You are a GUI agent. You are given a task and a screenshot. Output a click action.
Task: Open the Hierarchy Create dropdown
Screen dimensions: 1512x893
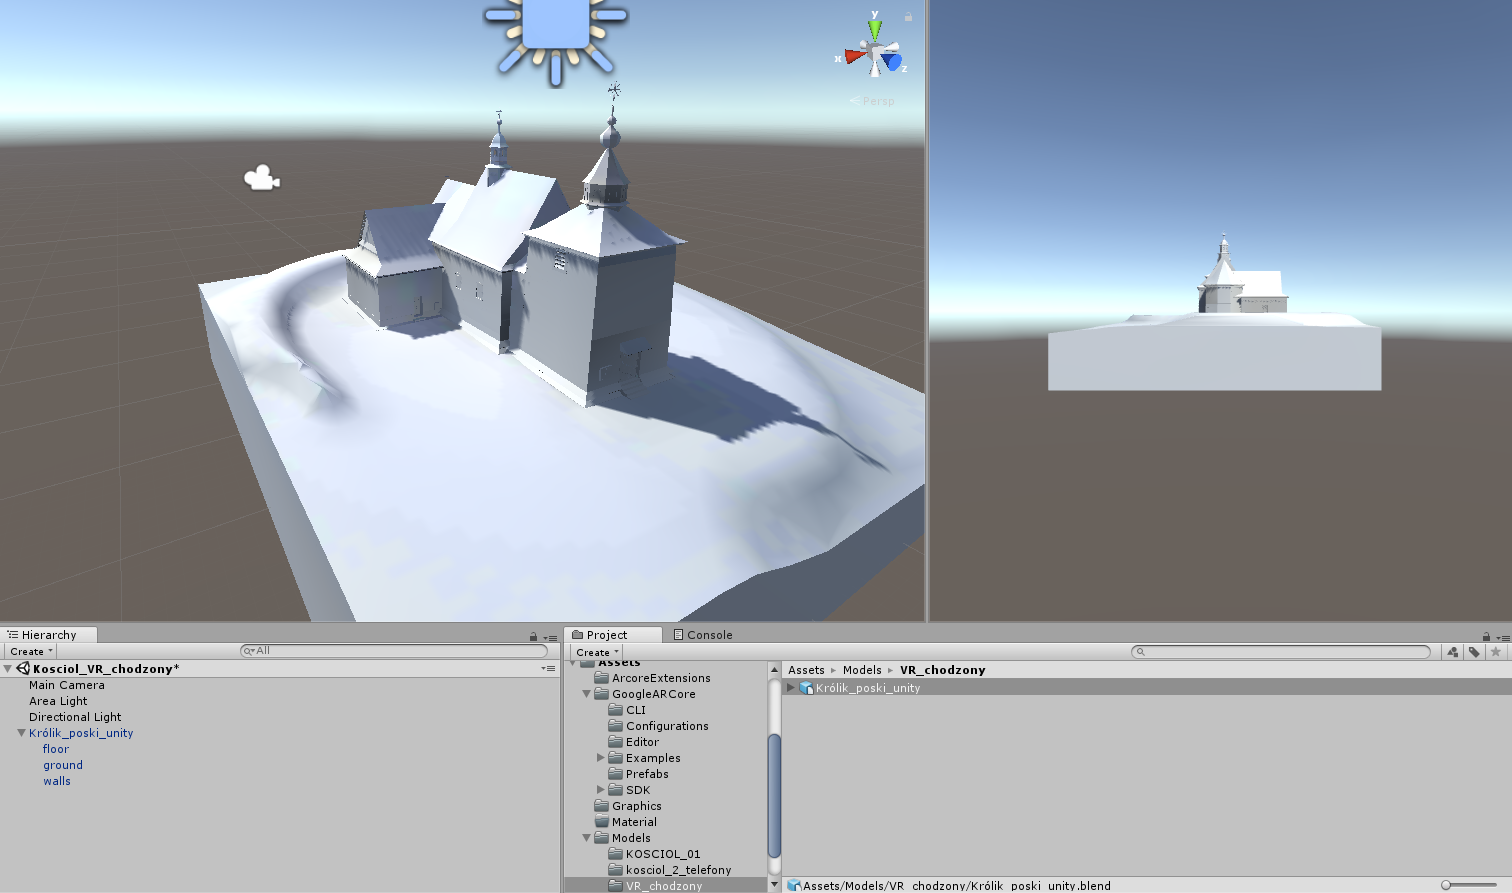click(31, 651)
